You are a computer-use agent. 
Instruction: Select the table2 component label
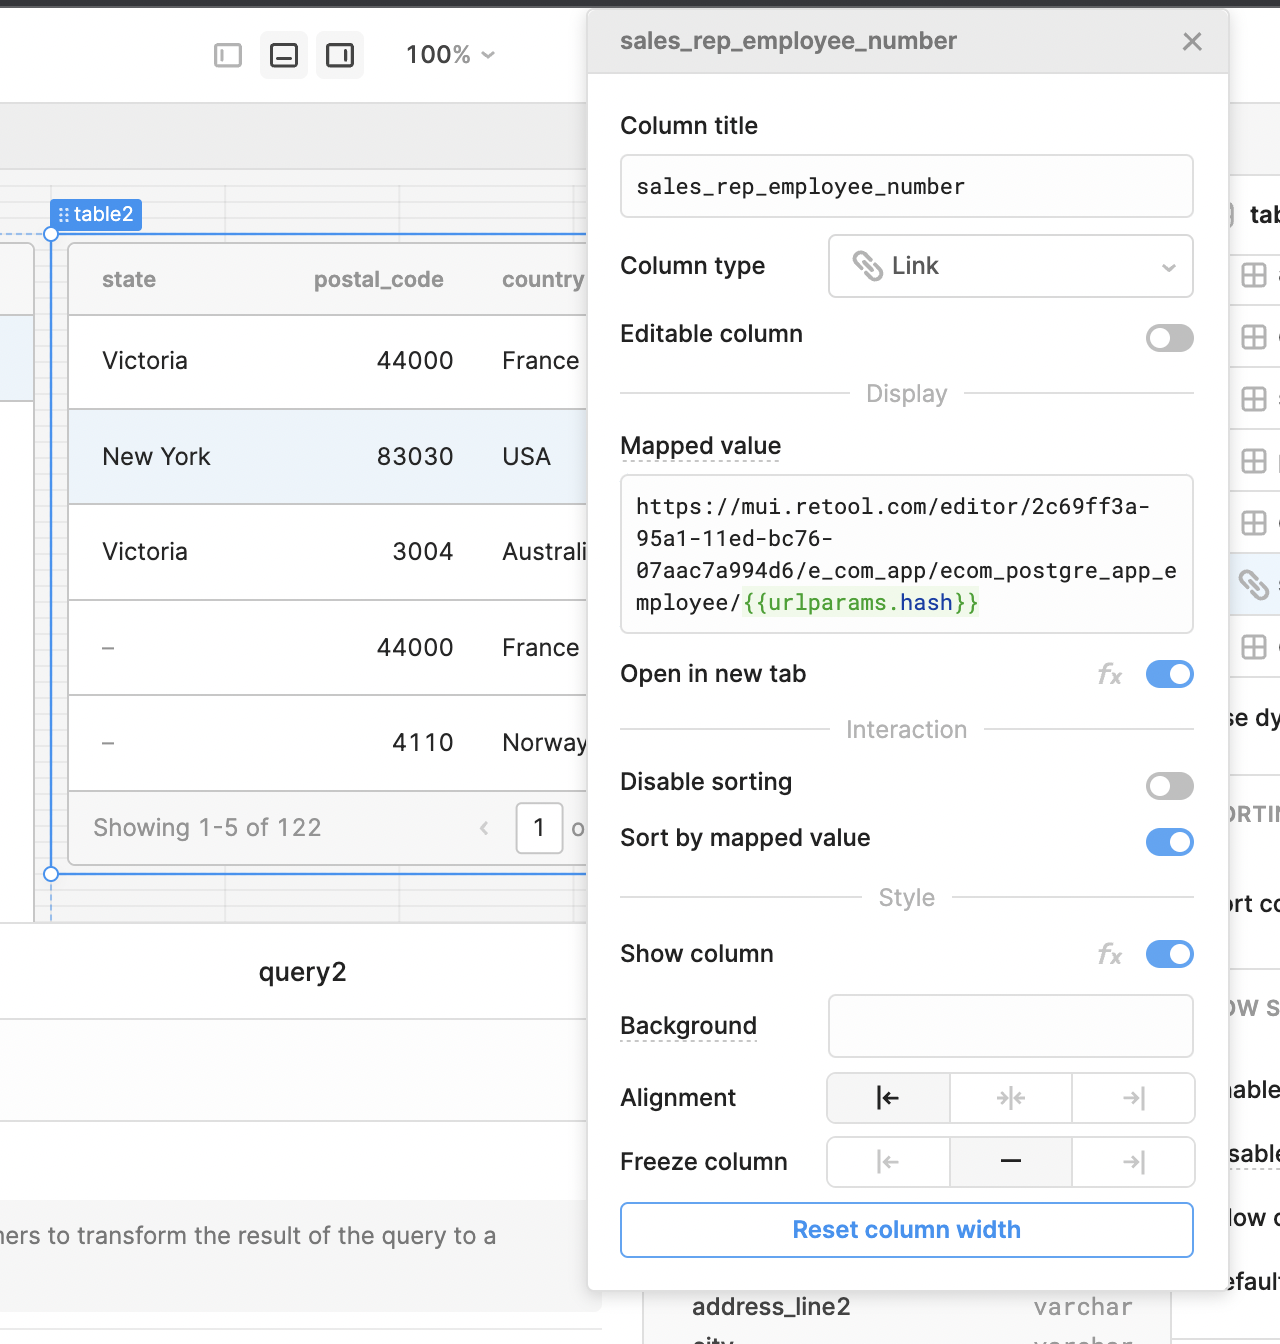pos(96,214)
